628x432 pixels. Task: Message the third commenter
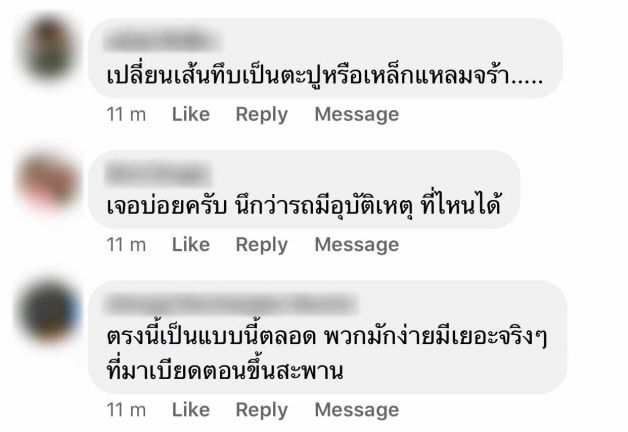pos(357,410)
